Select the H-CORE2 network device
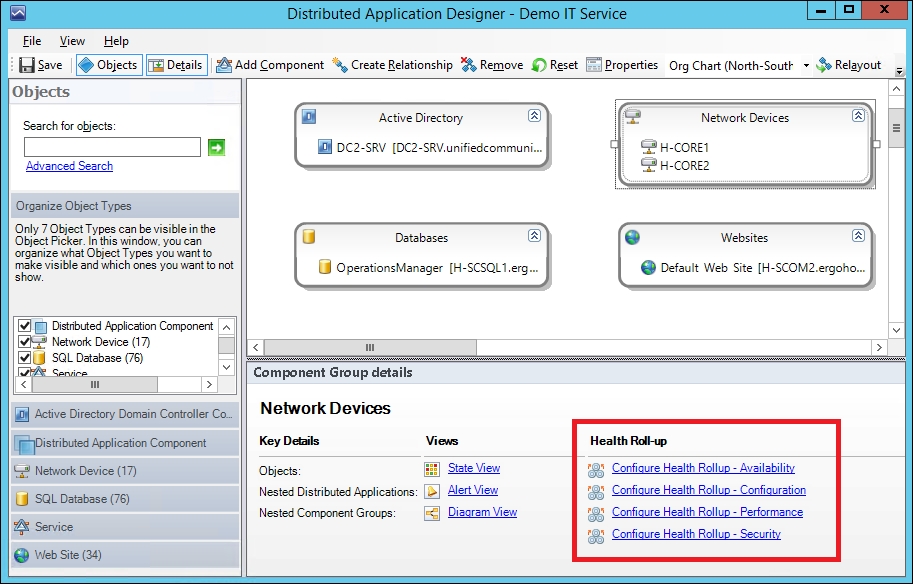913x584 pixels. pyautogui.click(x=675, y=165)
